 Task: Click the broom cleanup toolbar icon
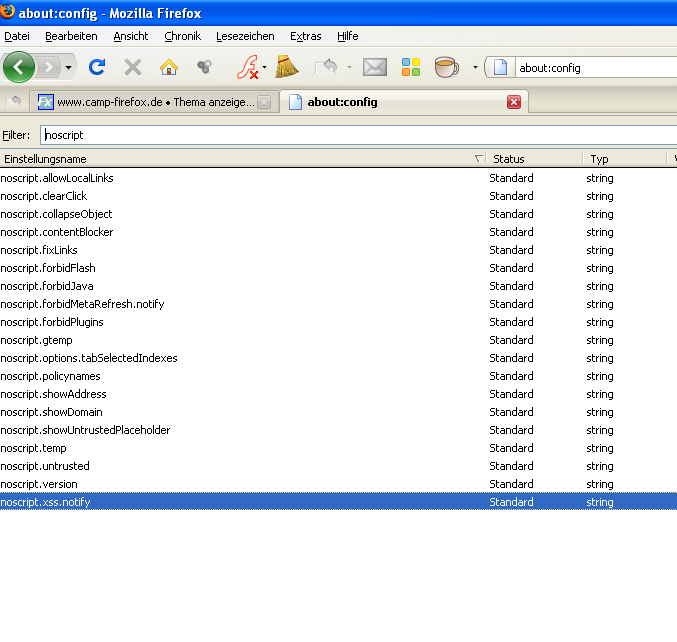click(x=287, y=67)
